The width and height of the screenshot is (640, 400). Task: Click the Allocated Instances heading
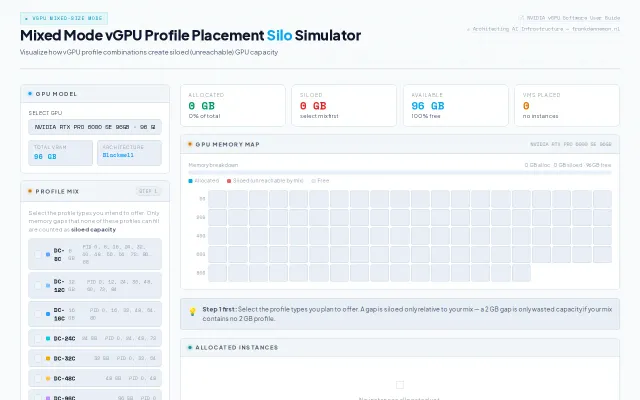pos(236,348)
